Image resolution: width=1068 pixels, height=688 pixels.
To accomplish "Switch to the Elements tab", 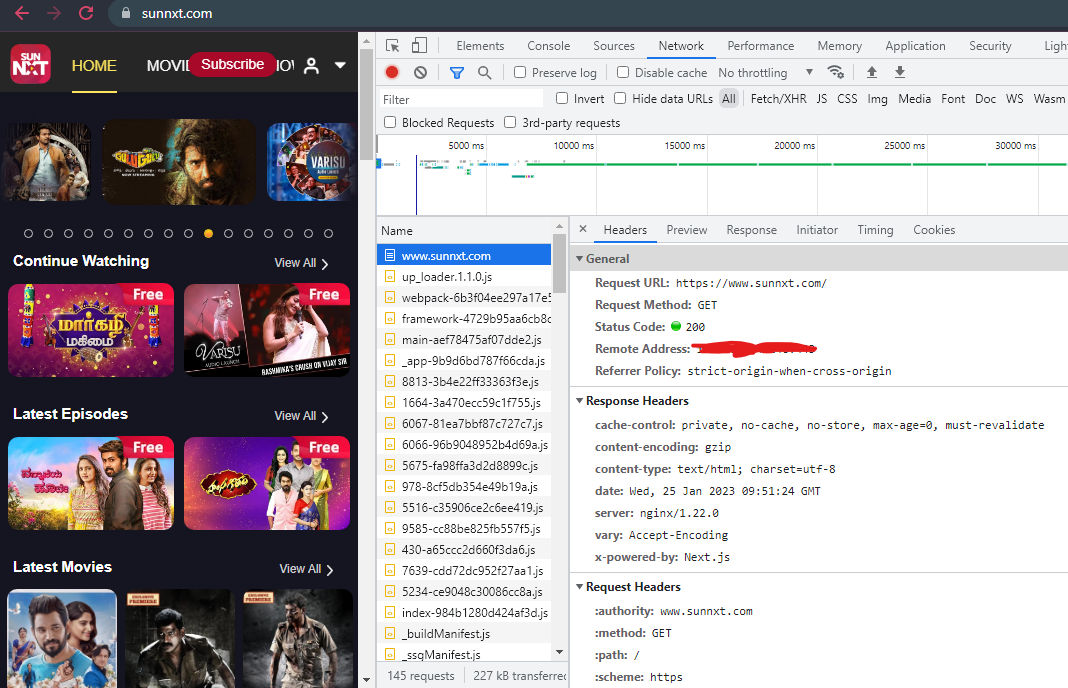I will pyautogui.click(x=480, y=46).
